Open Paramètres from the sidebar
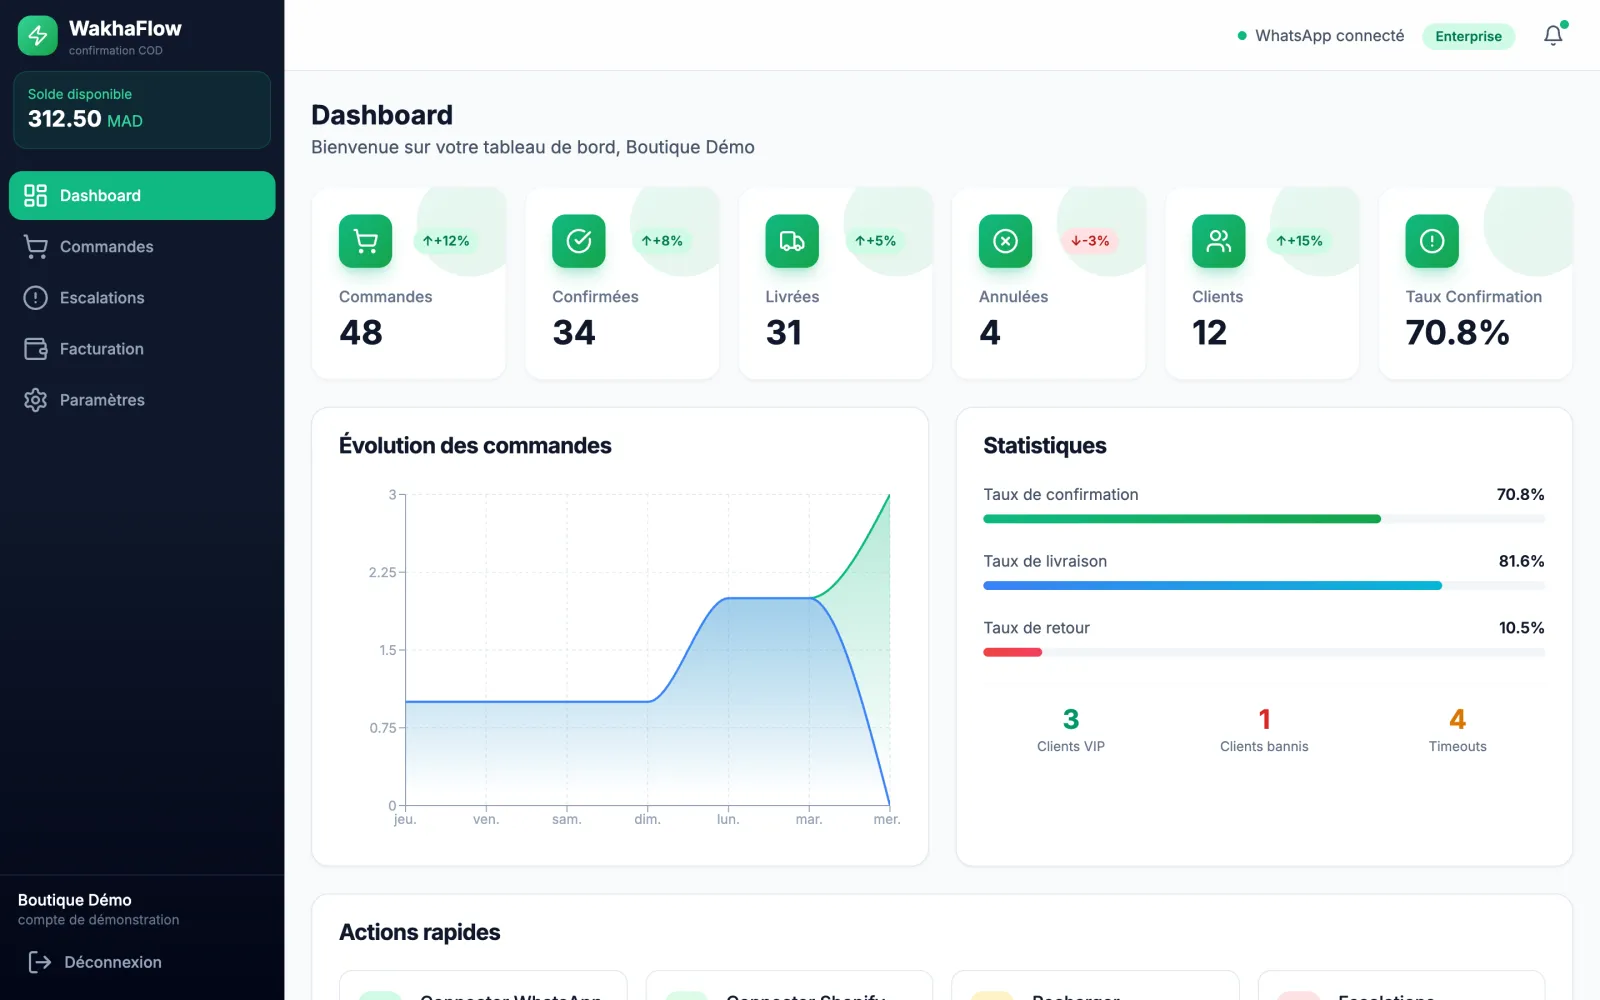 click(142, 400)
